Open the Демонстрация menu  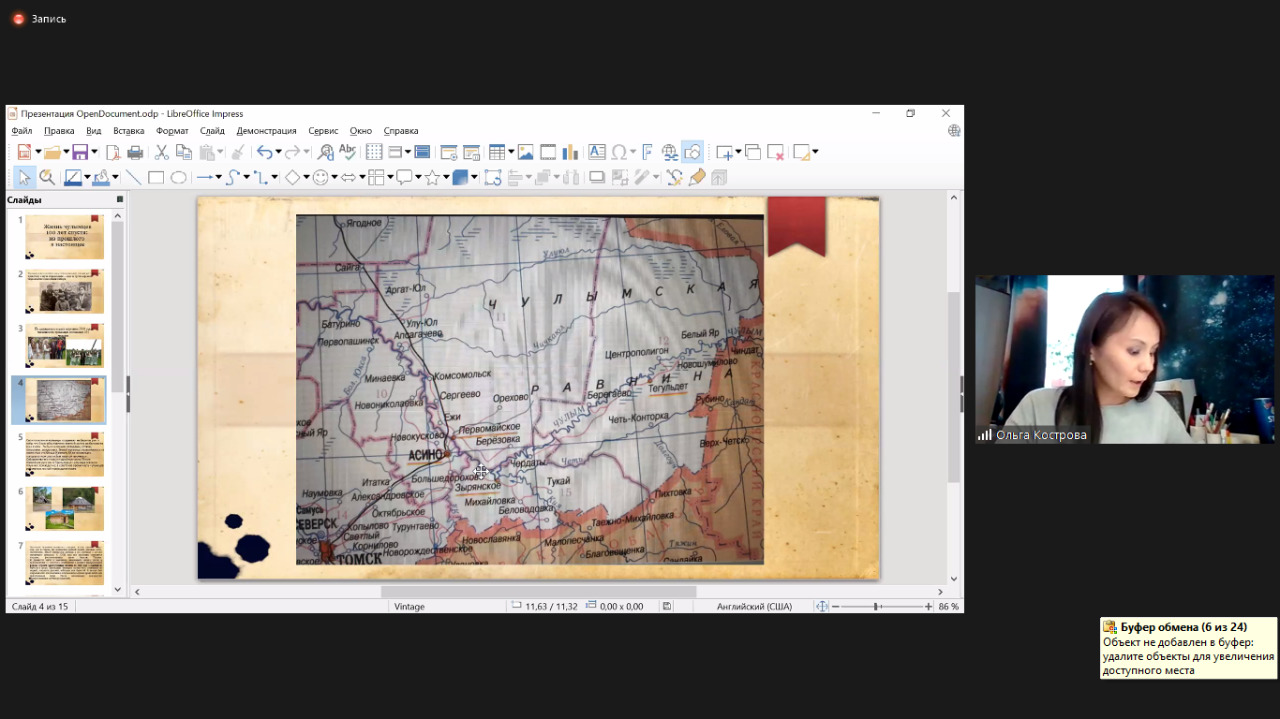[266, 131]
